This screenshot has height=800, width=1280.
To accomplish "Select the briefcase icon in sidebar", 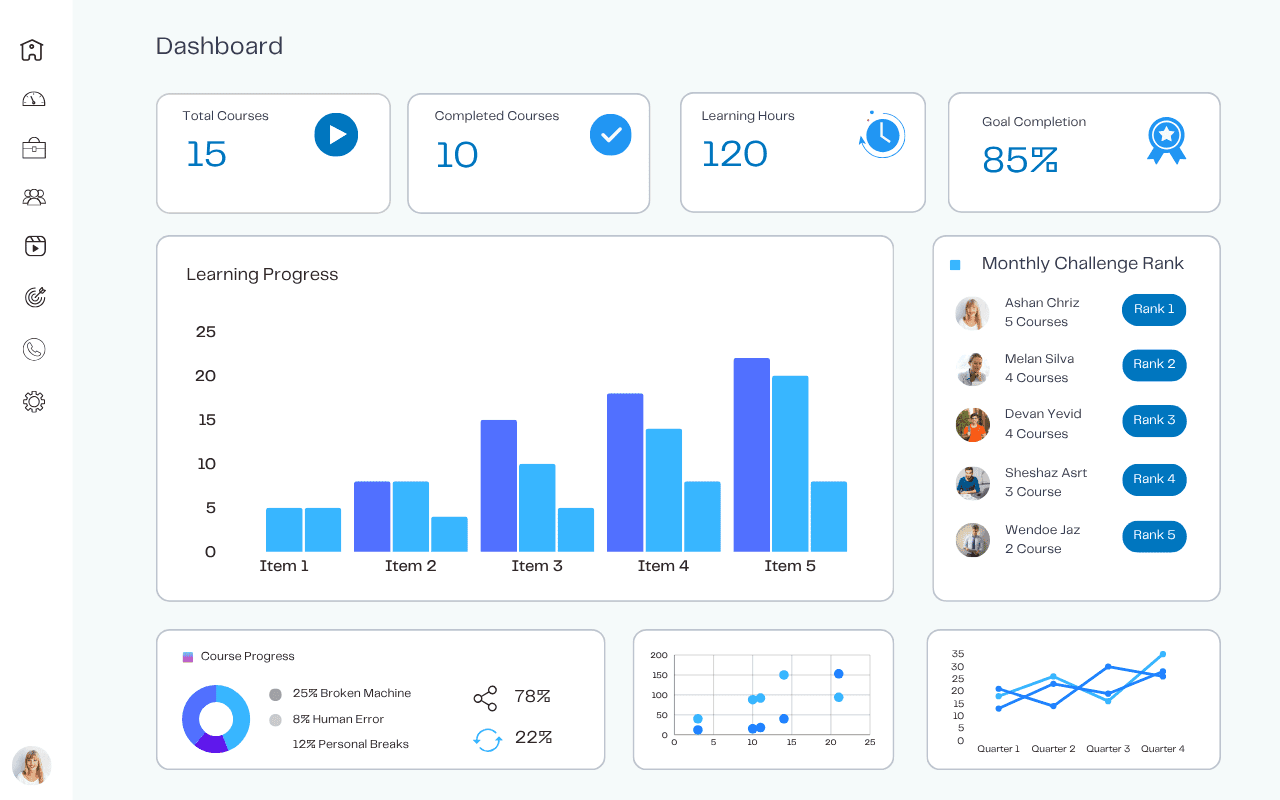I will 34,148.
